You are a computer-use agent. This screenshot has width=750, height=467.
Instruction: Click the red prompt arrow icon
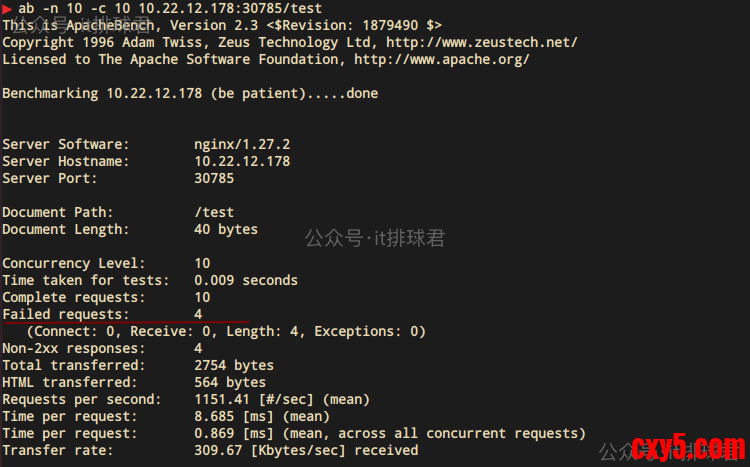point(7,8)
